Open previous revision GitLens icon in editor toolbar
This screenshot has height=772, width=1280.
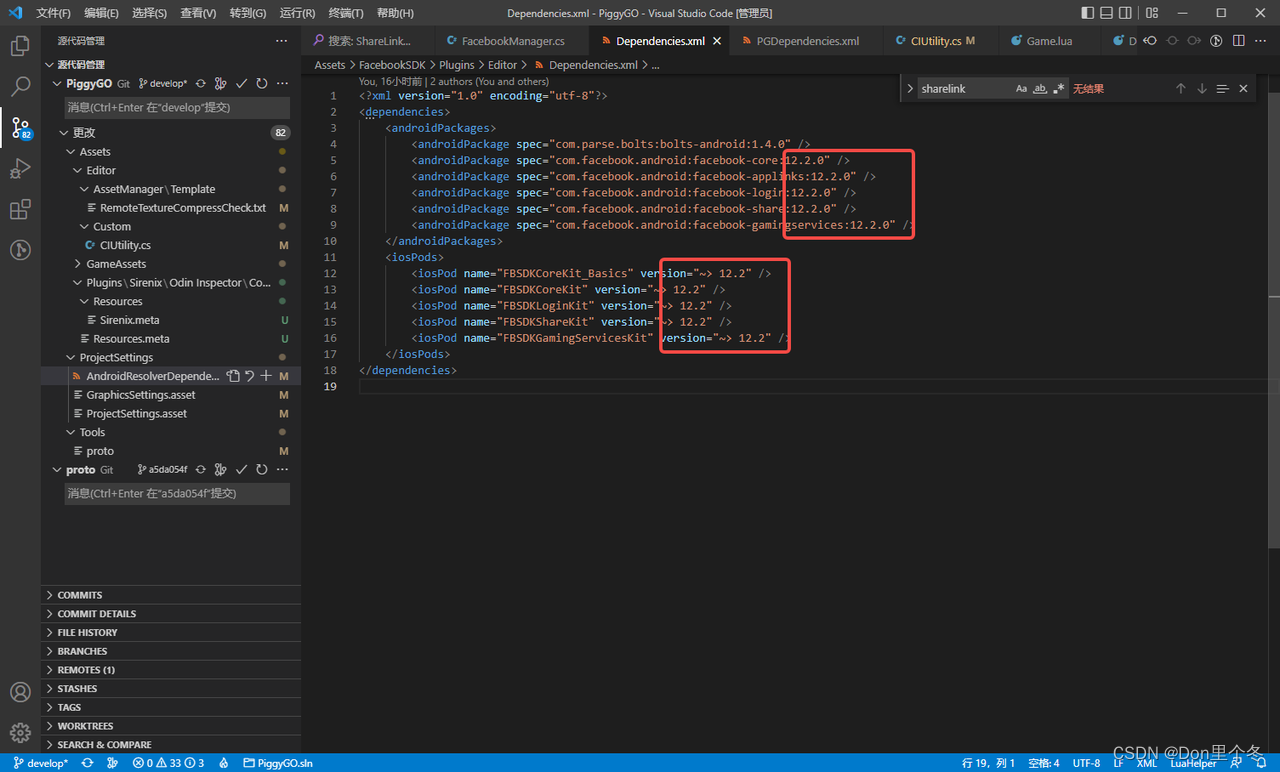point(1150,41)
